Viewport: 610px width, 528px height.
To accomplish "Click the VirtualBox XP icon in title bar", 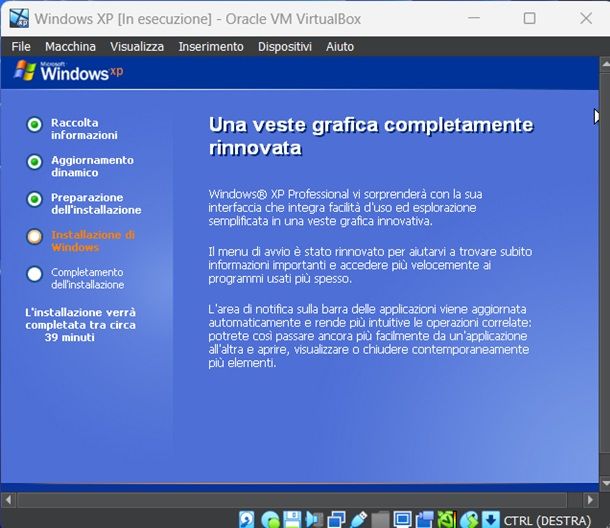I will click(x=19, y=18).
